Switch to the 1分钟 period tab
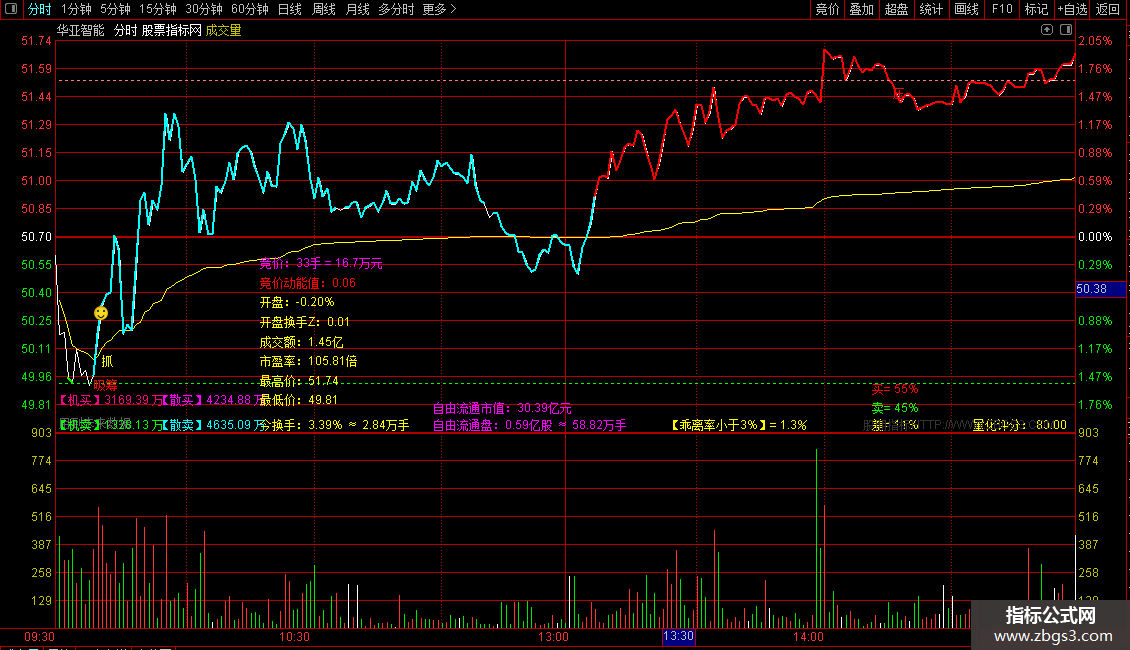Viewport: 1130px width, 650px height. pos(76,9)
